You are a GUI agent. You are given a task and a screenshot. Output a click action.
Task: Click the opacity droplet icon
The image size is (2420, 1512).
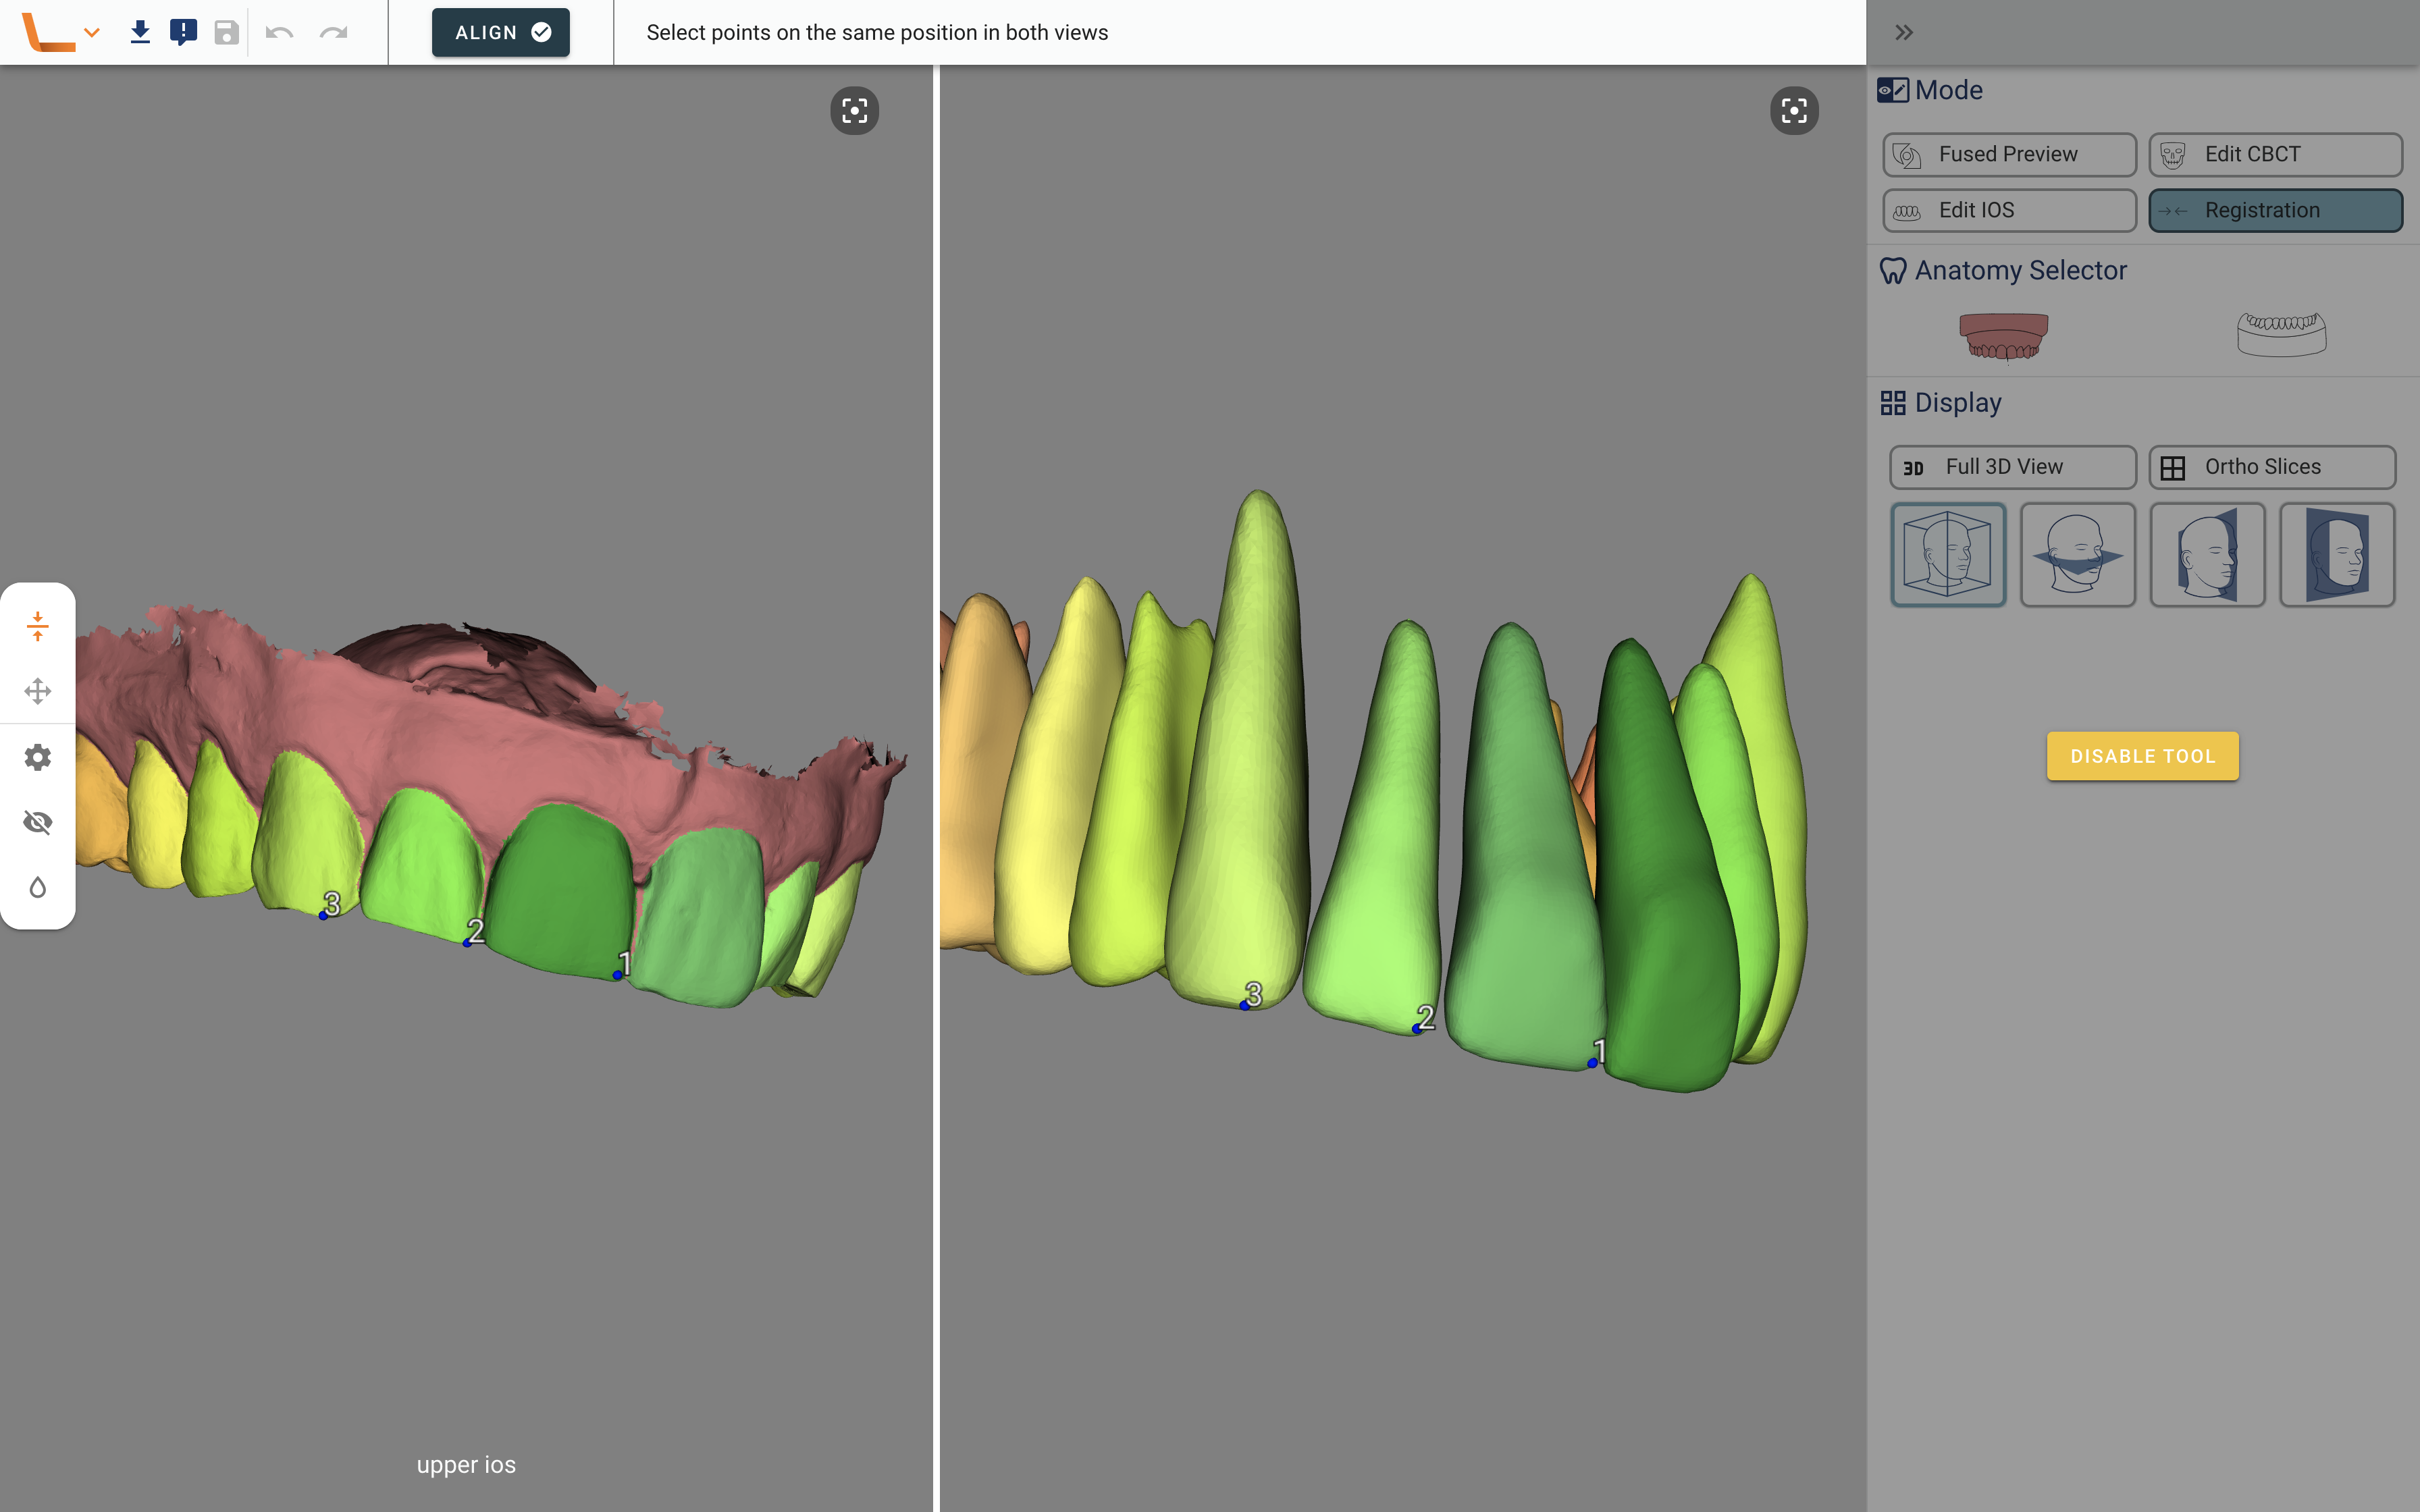pyautogui.click(x=38, y=887)
